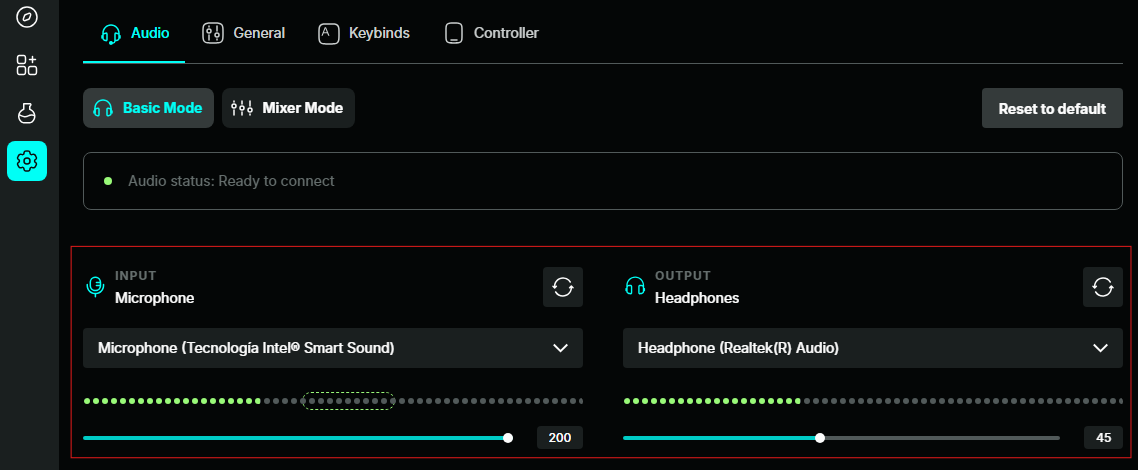Image resolution: width=1138 pixels, height=470 pixels.
Task: Click the headphones volume slider handle
Action: point(820,437)
